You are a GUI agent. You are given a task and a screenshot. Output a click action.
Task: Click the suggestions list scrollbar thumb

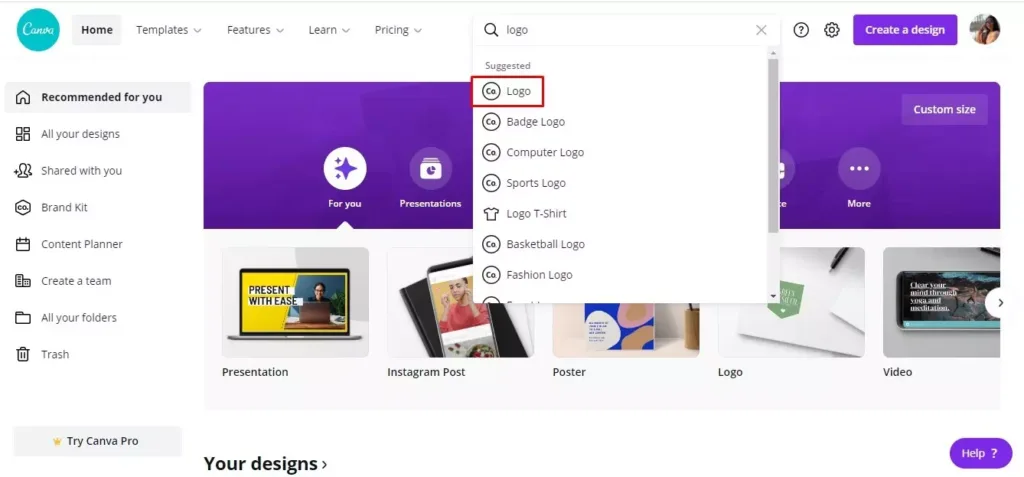[773, 145]
